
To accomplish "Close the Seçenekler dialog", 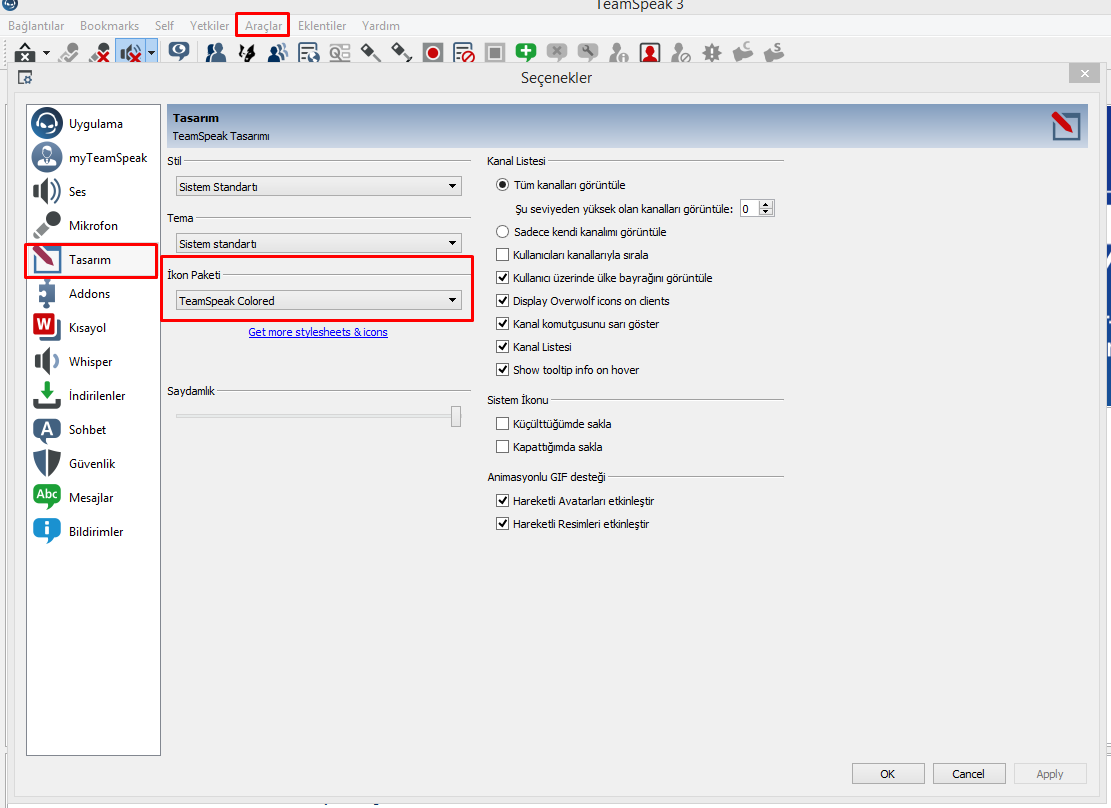I will [1085, 73].
